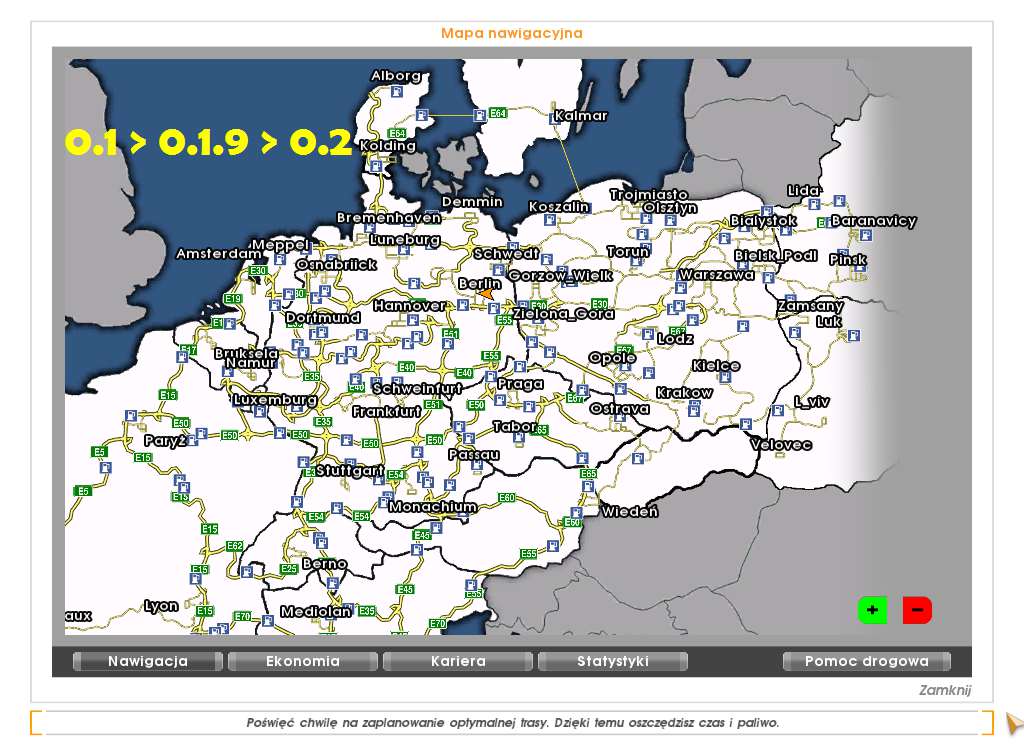Open the Nawigacja tab
This screenshot has width=1024, height=744.
click(148, 661)
